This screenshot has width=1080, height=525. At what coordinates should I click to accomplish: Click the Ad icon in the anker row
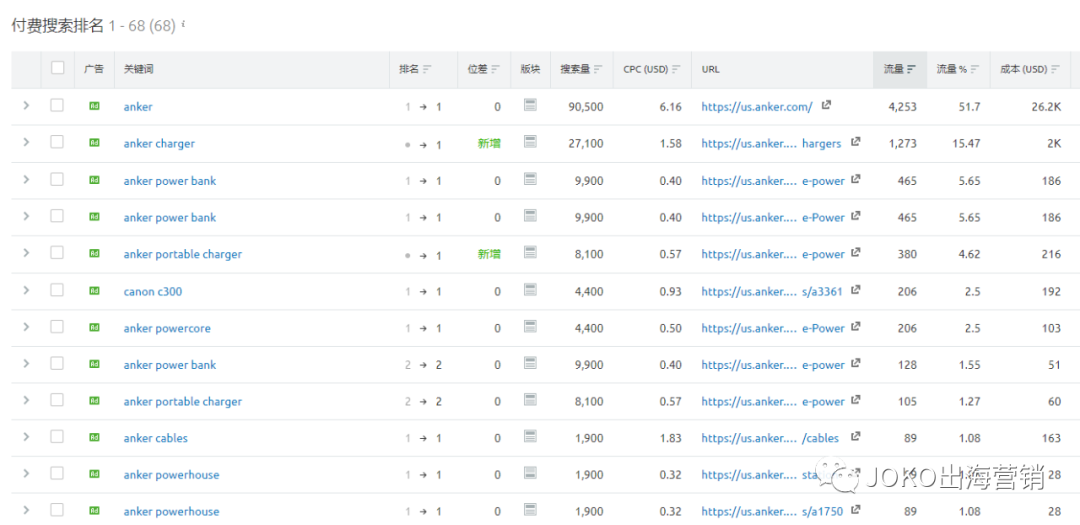pyautogui.click(x=94, y=106)
